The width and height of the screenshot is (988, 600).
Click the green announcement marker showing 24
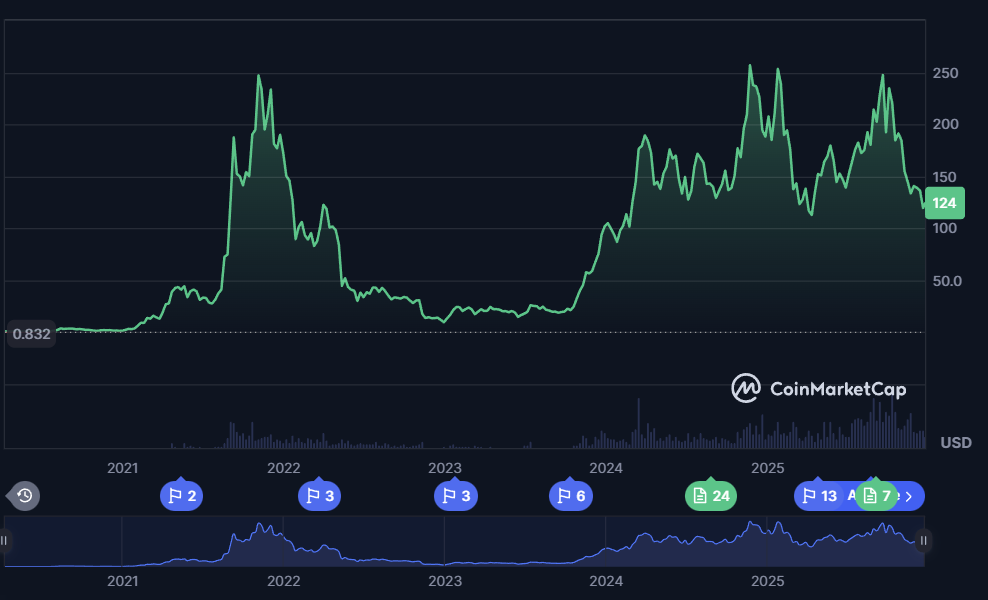710,495
